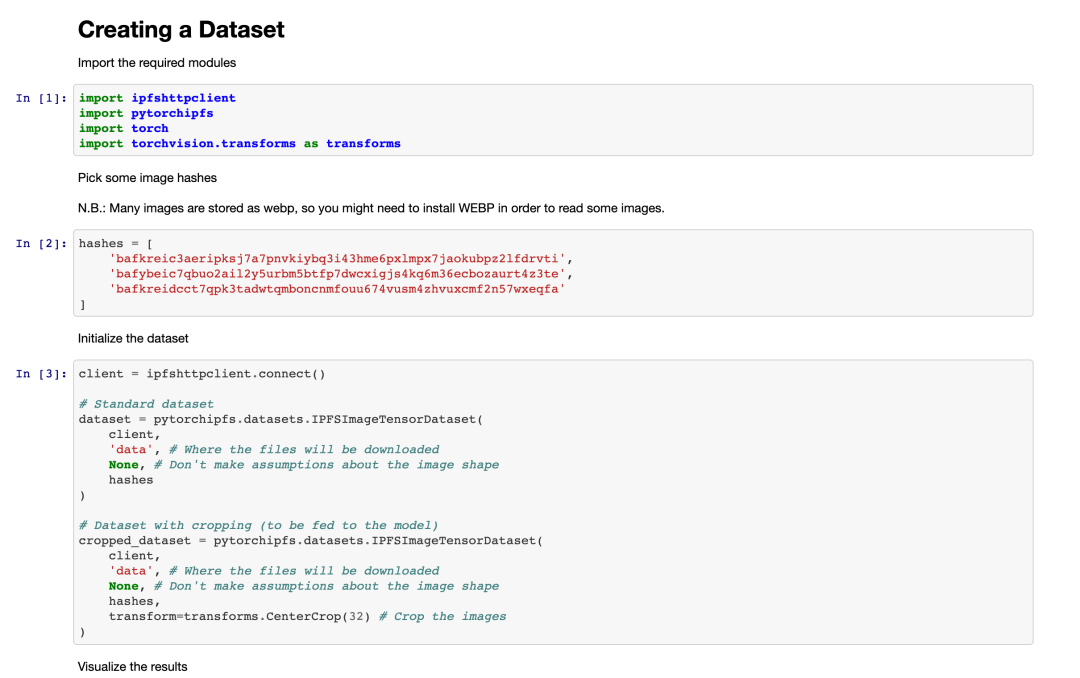Click the Standard dataset comment
The image size is (1080, 678).
click(x=146, y=404)
